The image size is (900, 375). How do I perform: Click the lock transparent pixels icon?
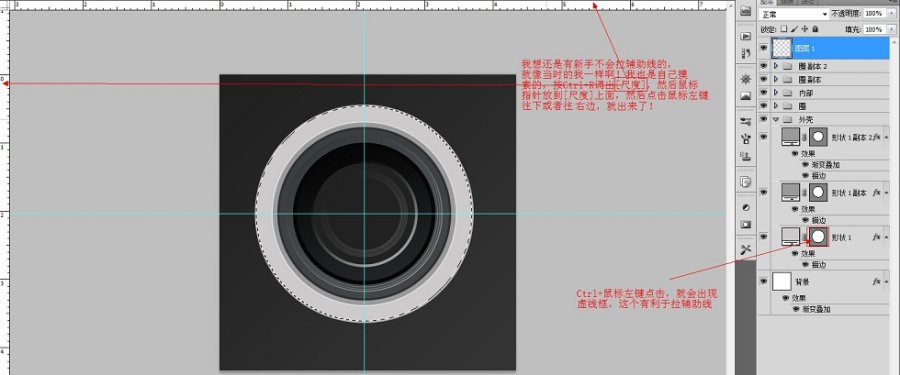pyautogui.click(x=784, y=29)
